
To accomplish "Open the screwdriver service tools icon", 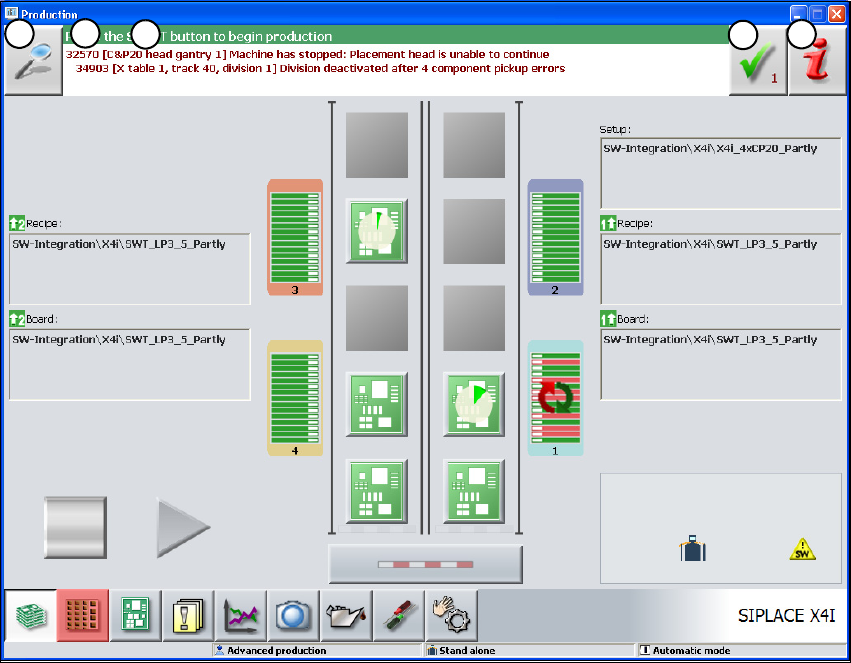I will coord(399,615).
